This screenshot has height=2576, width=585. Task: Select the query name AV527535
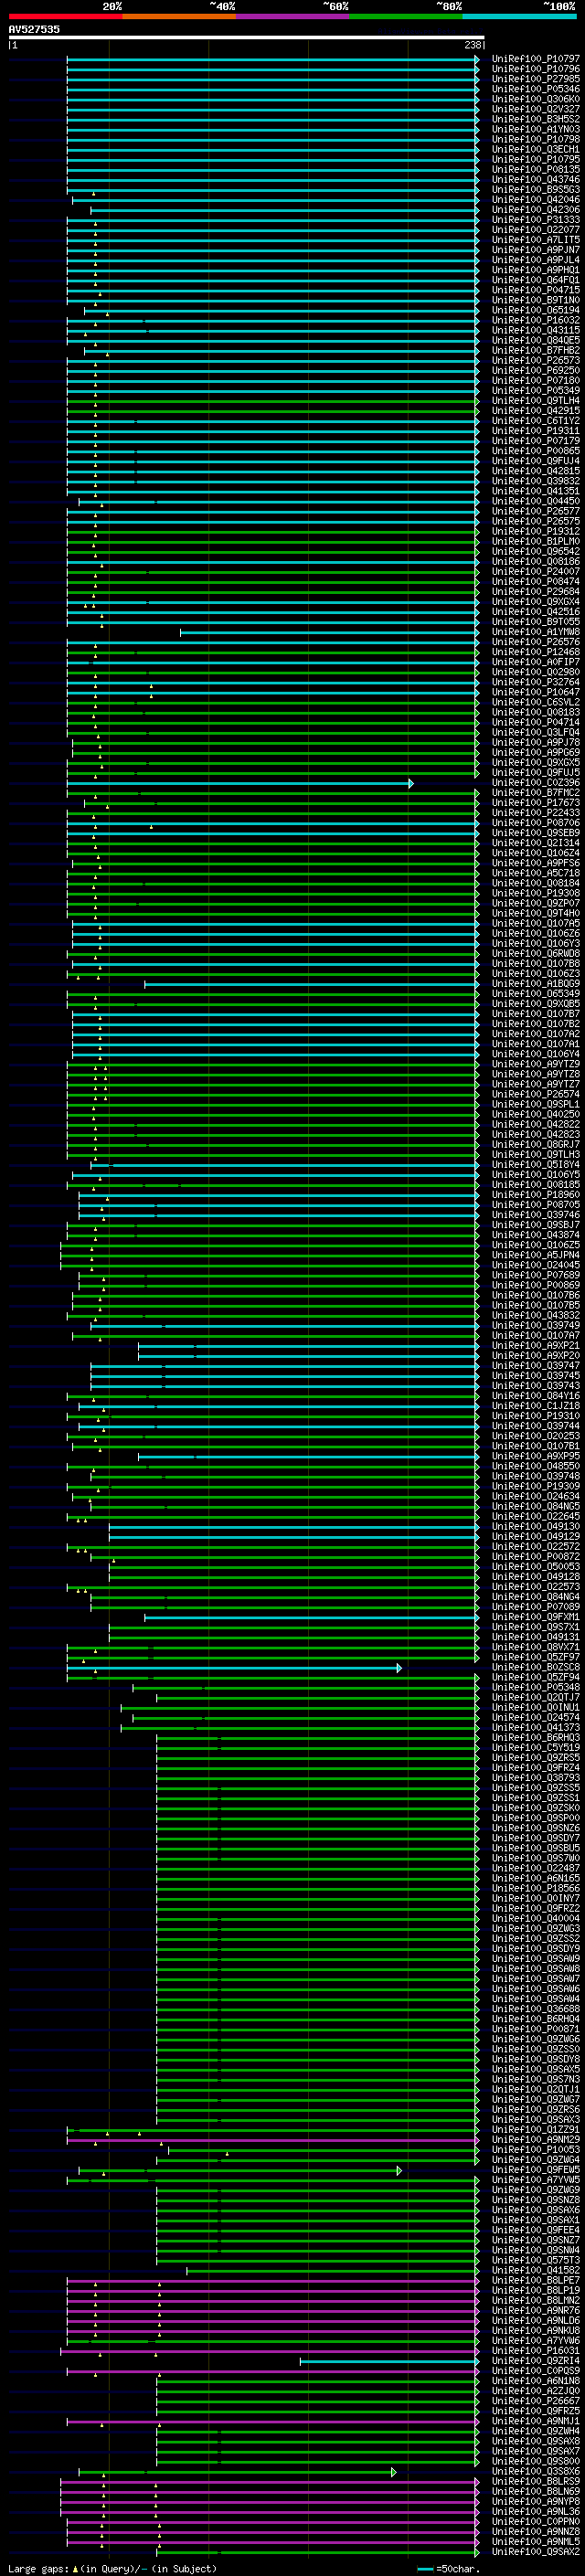(x=34, y=29)
